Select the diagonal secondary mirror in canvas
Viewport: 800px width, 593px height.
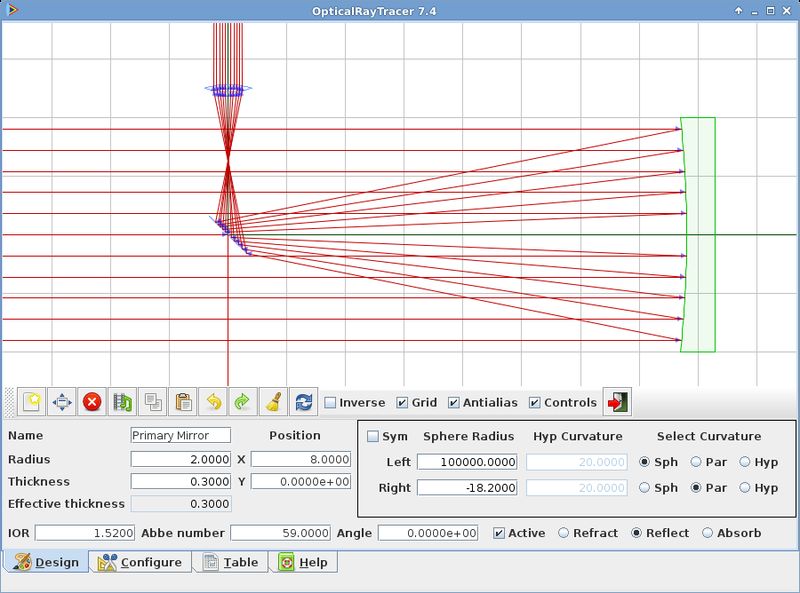(x=231, y=235)
